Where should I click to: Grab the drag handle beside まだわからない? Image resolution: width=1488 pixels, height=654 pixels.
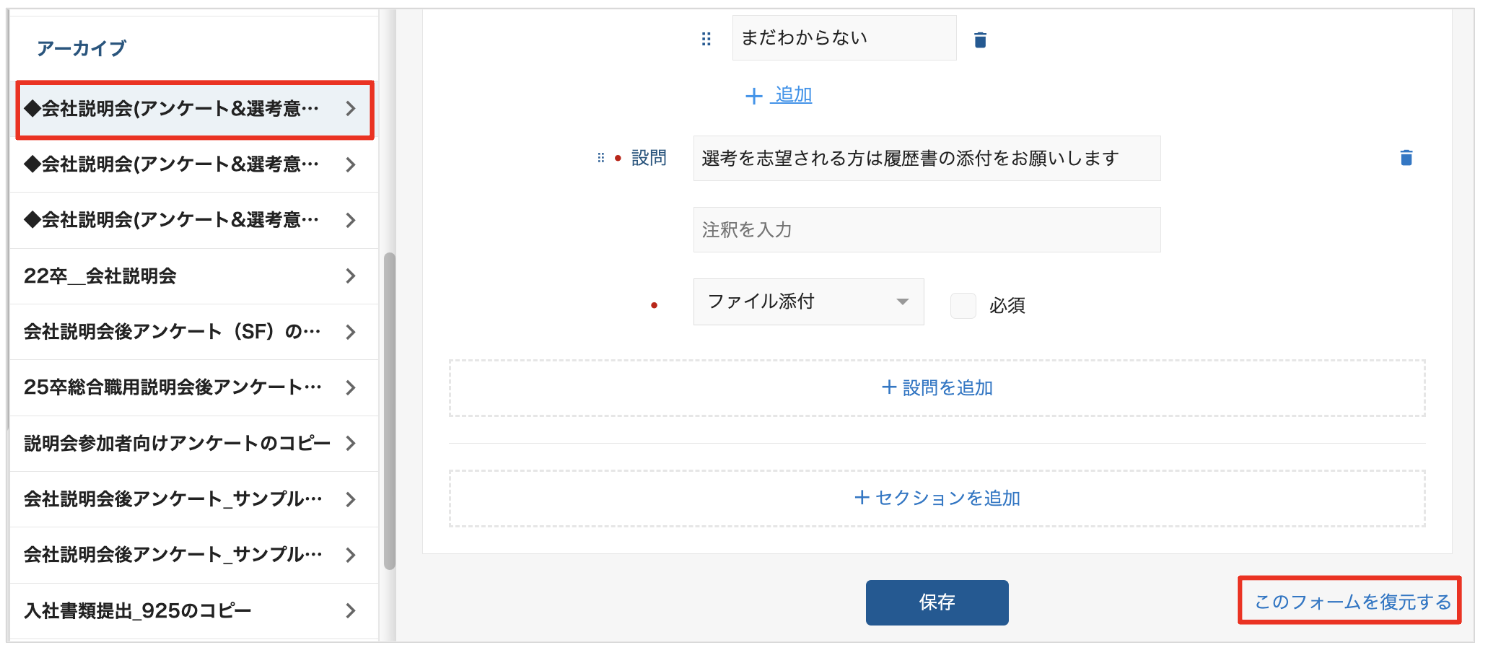[x=706, y=39]
